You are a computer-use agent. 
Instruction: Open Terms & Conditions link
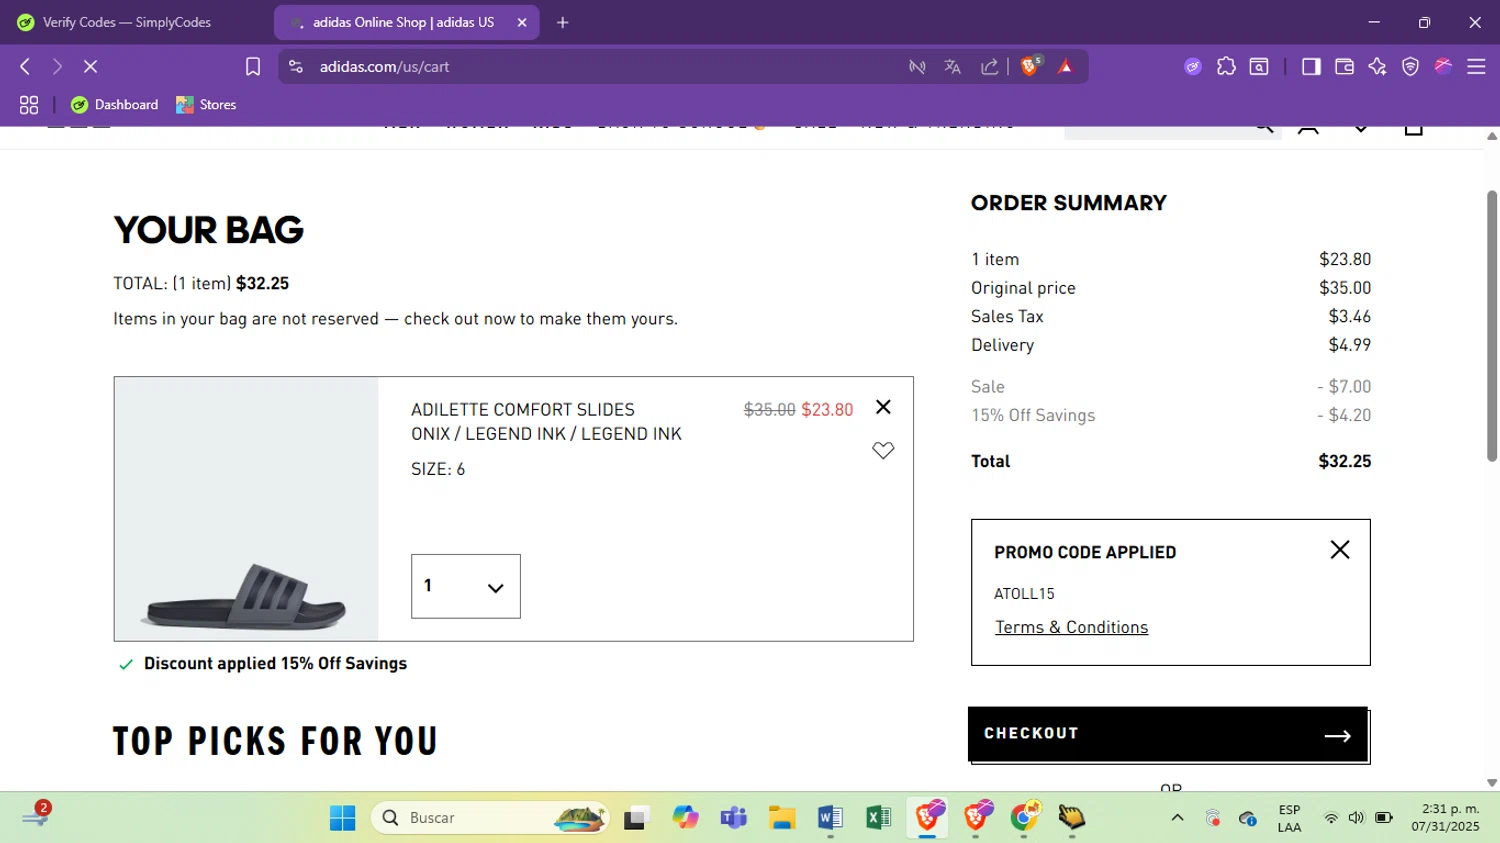pos(1071,627)
